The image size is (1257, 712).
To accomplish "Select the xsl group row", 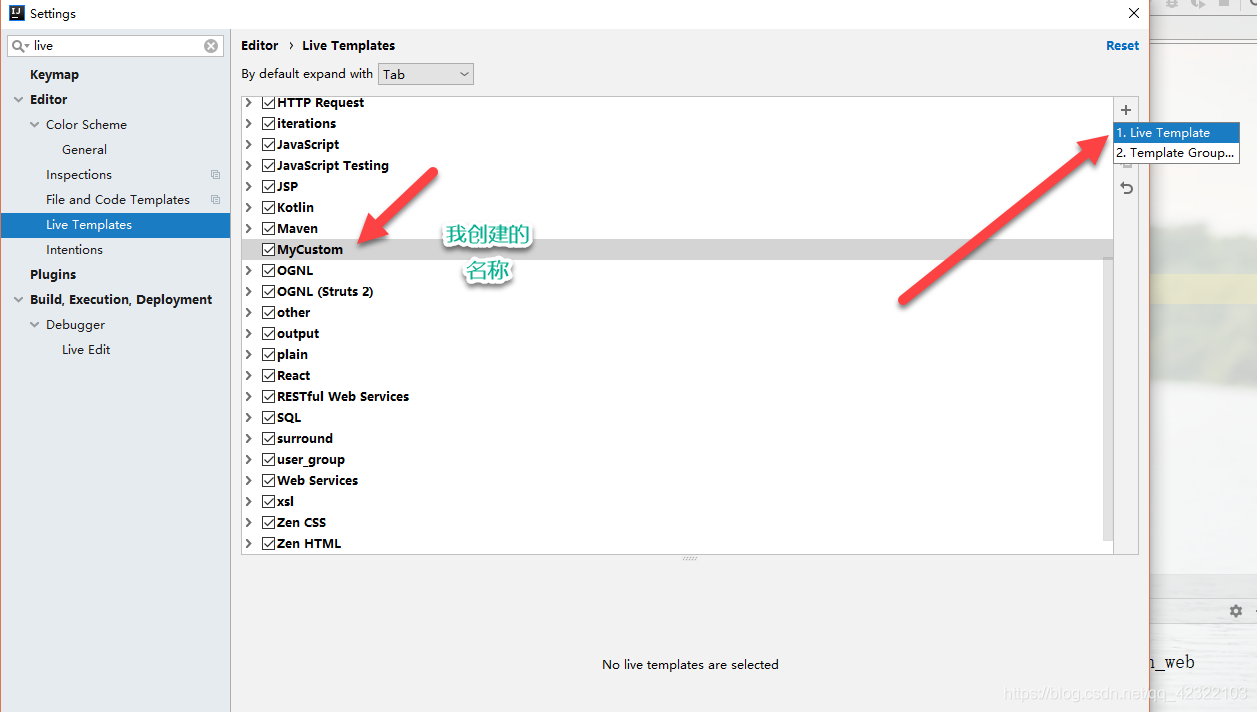I will coord(677,501).
